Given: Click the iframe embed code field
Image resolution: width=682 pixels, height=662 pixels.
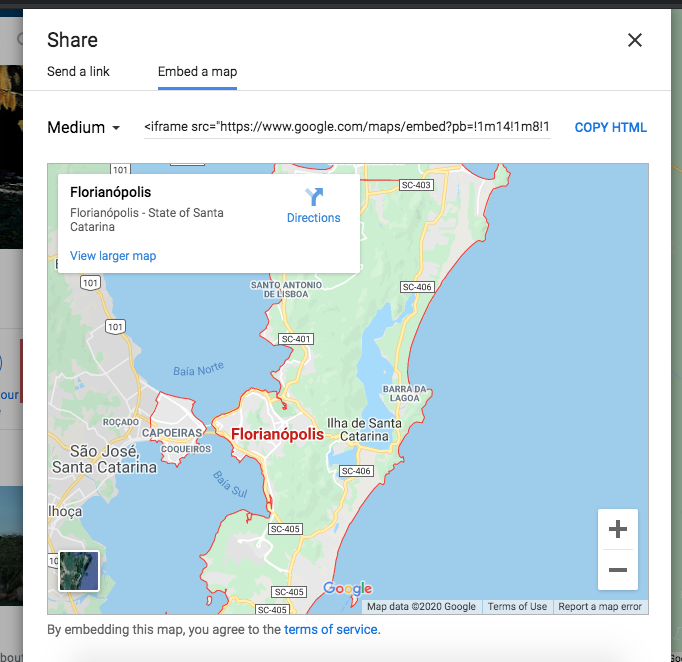Looking at the screenshot, I should click(347, 127).
